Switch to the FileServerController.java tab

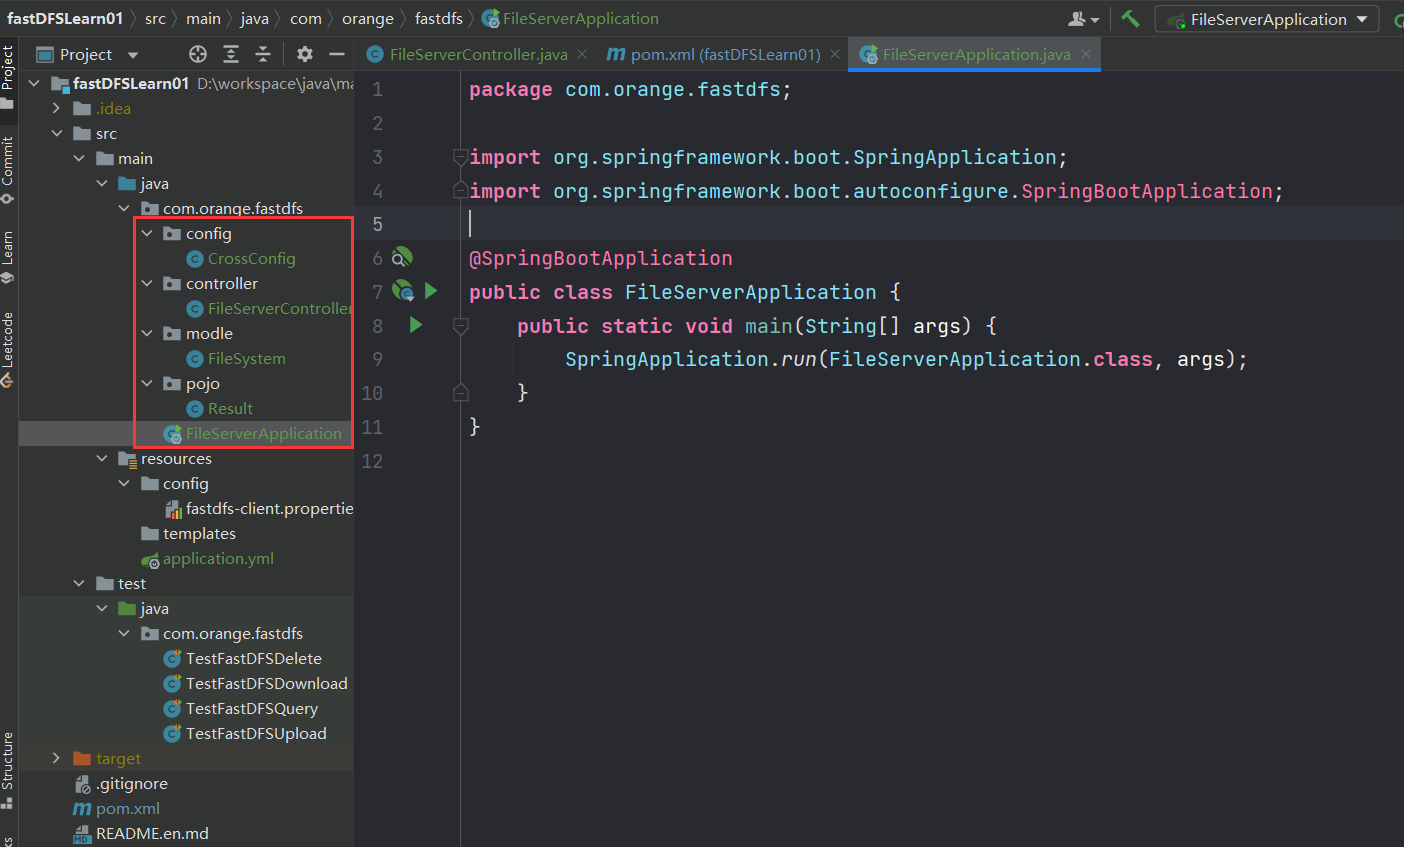(478, 54)
